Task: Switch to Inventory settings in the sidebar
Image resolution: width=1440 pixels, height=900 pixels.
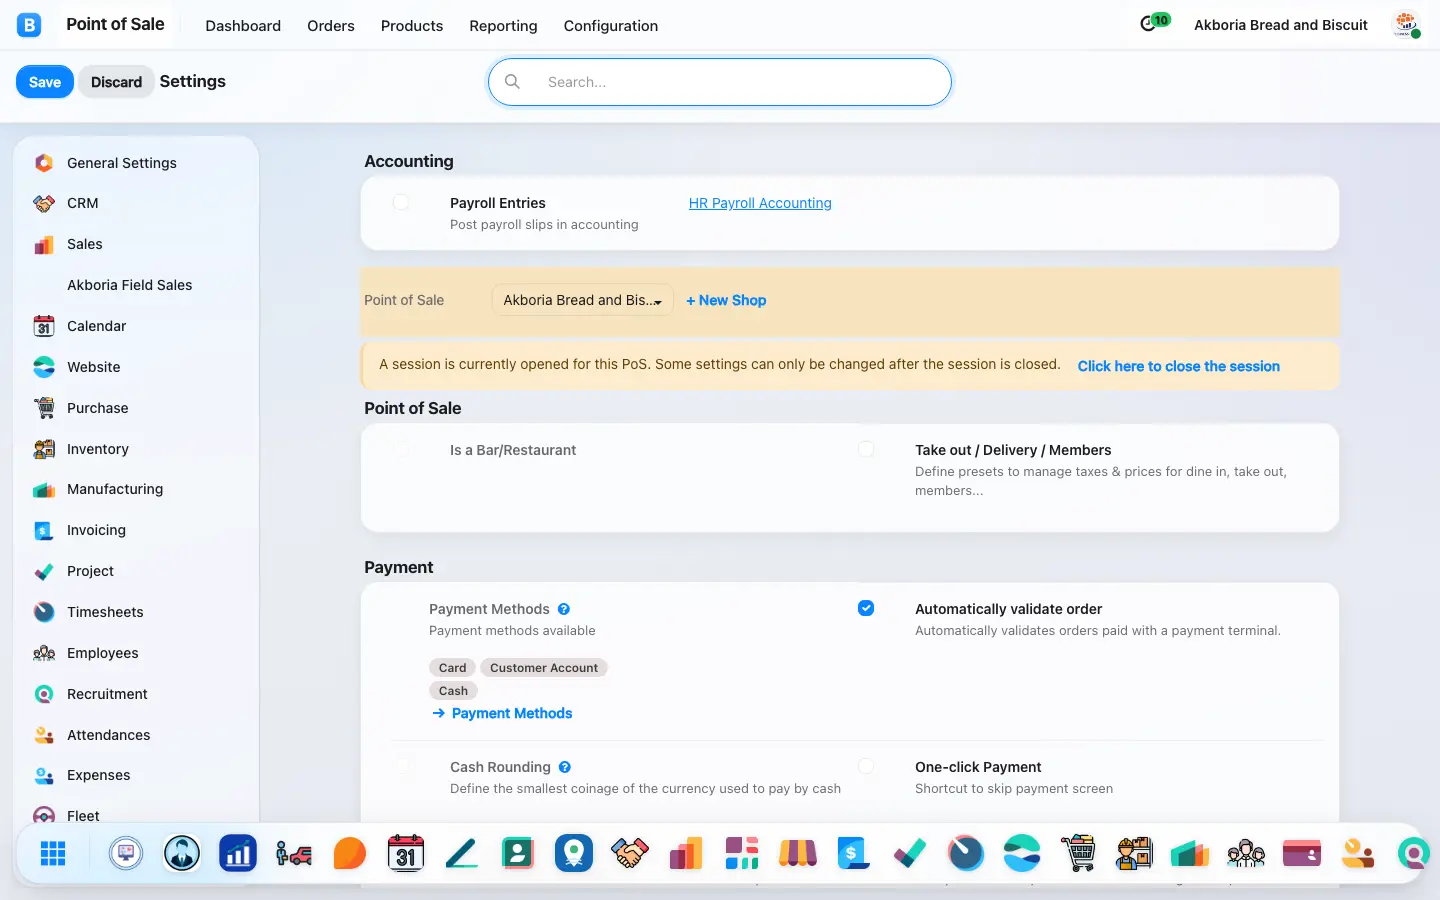Action: coord(136,449)
